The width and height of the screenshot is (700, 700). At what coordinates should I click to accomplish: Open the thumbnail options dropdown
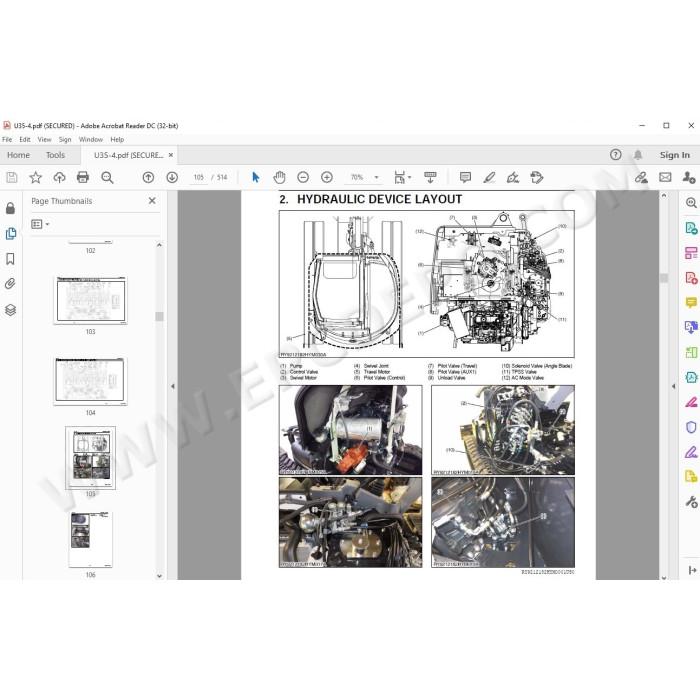[40, 224]
